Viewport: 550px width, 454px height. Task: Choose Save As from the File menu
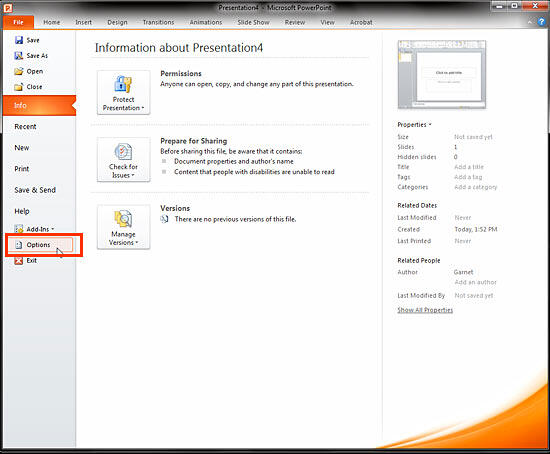point(31,55)
